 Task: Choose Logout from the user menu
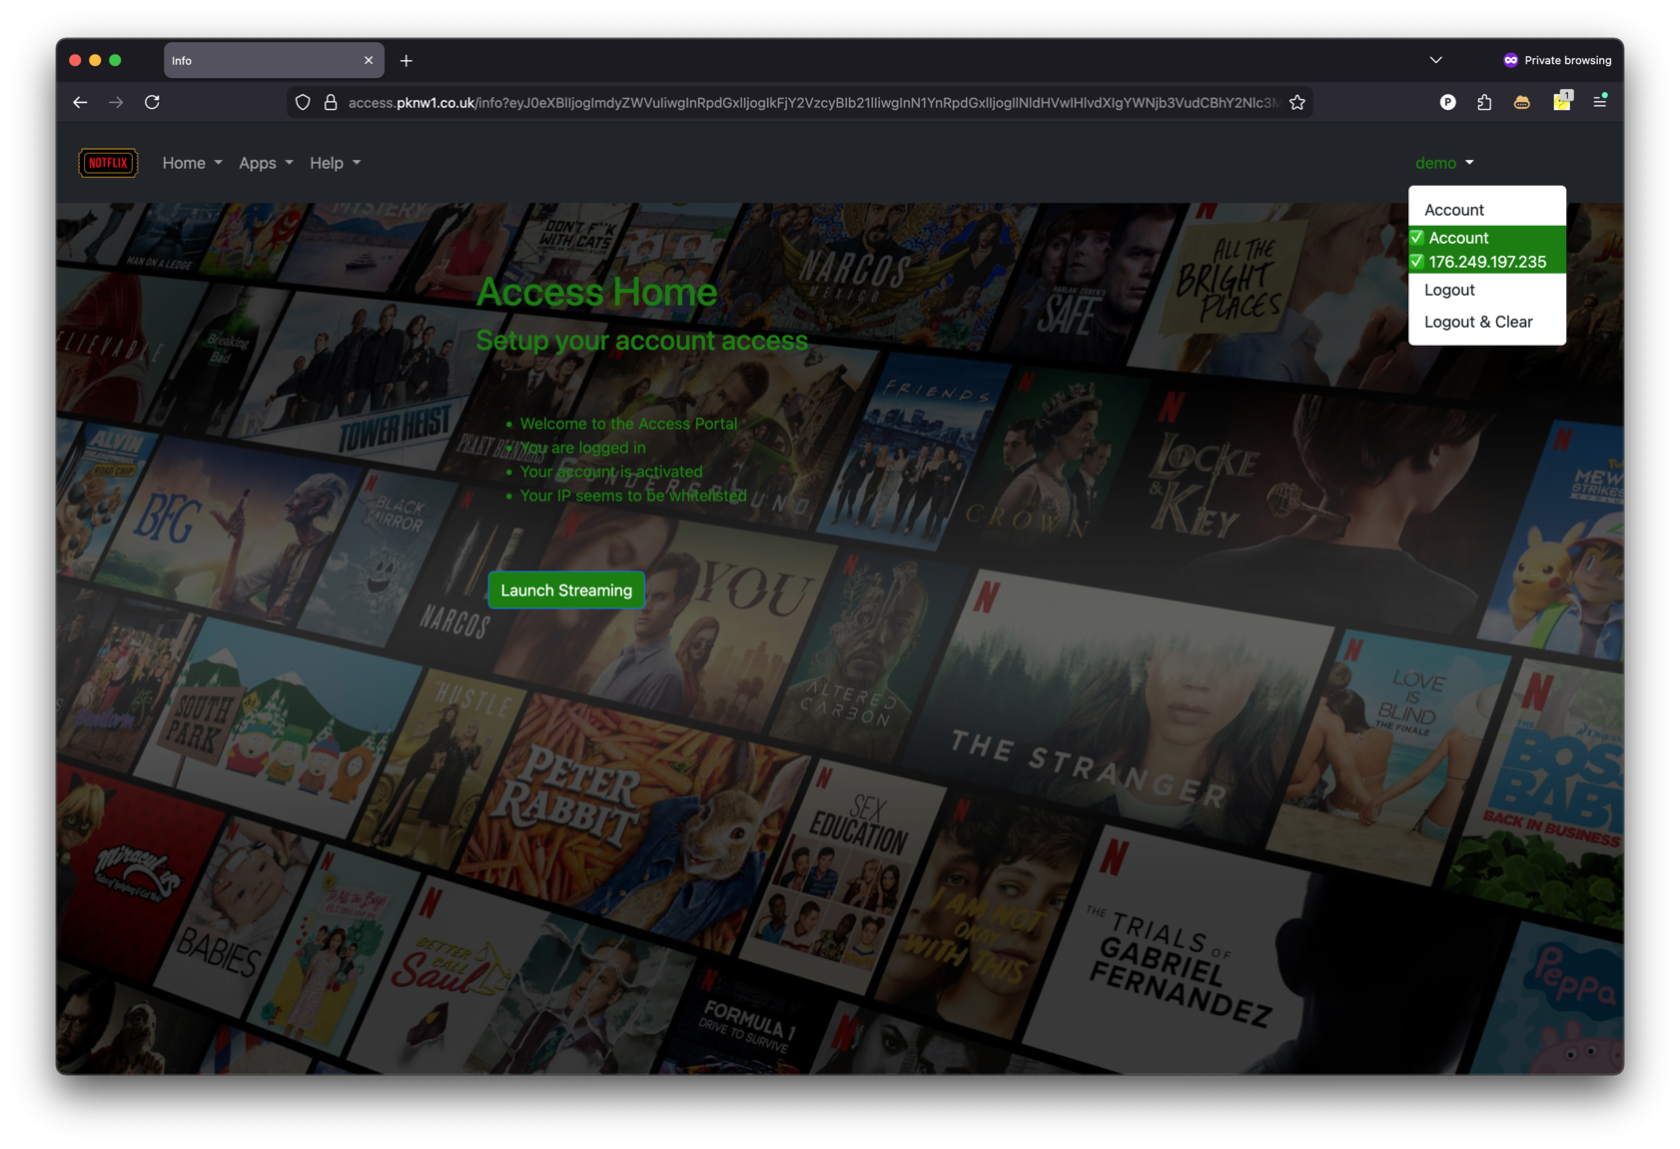pos(1487,290)
